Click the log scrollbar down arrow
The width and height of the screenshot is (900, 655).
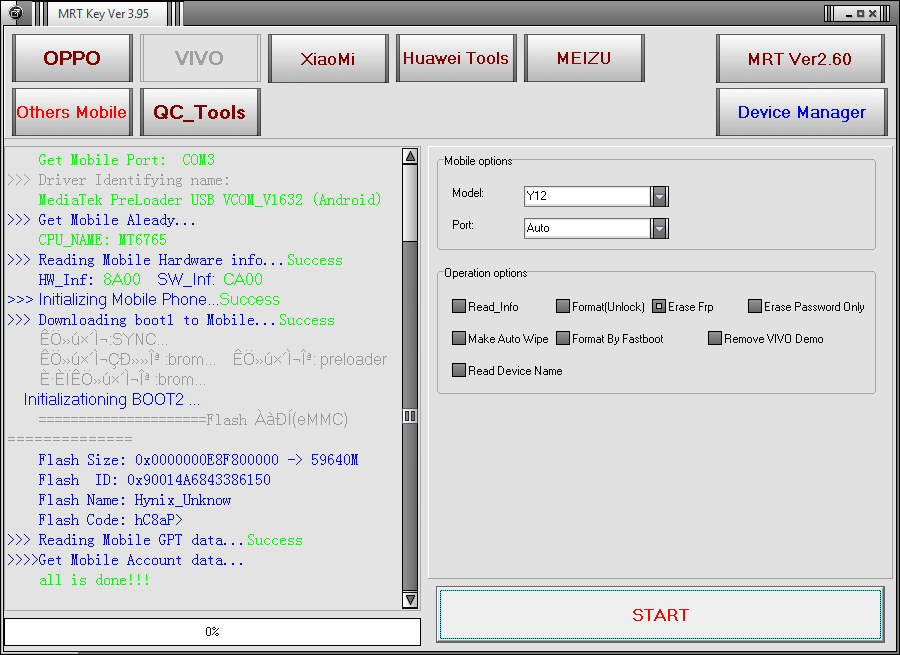point(410,600)
